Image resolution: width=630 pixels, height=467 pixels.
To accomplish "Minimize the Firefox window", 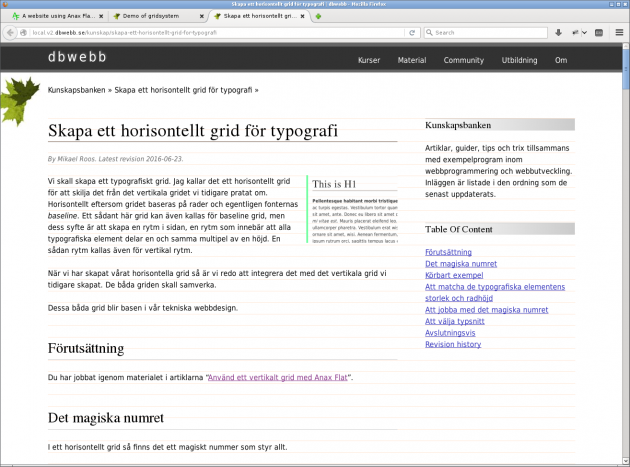I will click(x=612, y=4).
